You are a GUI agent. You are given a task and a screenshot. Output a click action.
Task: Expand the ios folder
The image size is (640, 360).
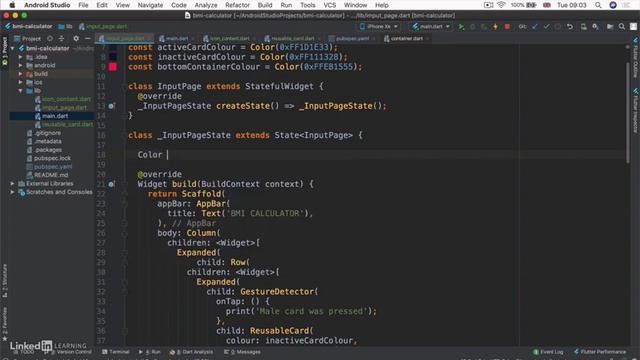(x=20, y=82)
